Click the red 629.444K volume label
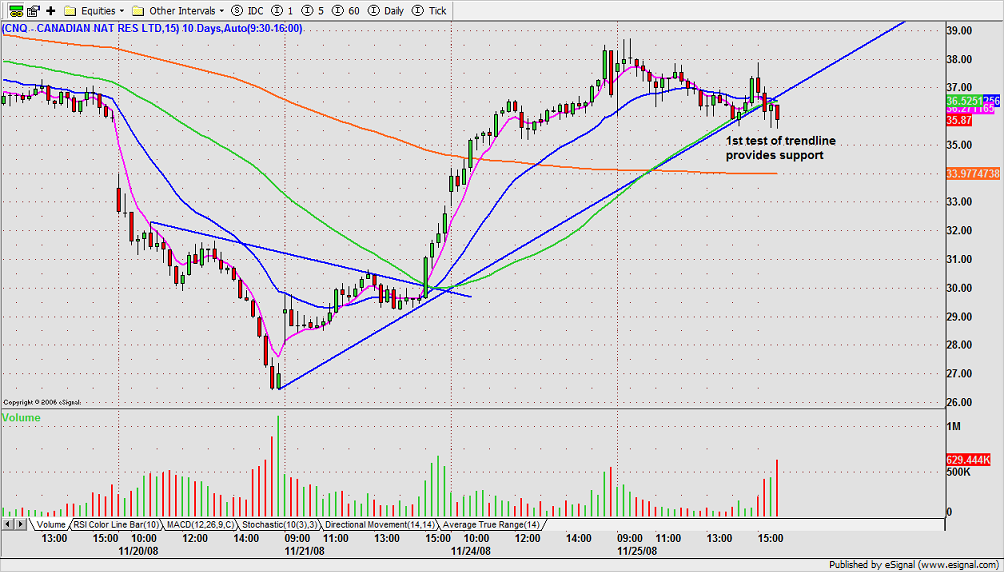 coord(968,460)
